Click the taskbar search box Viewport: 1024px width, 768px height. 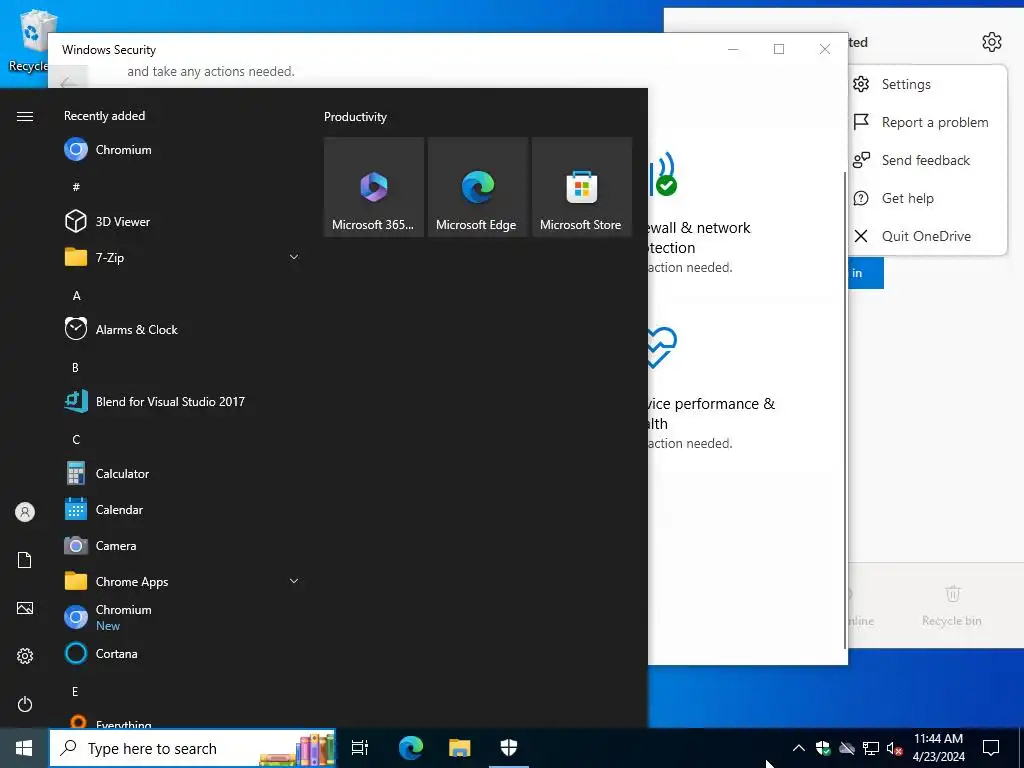(x=193, y=748)
